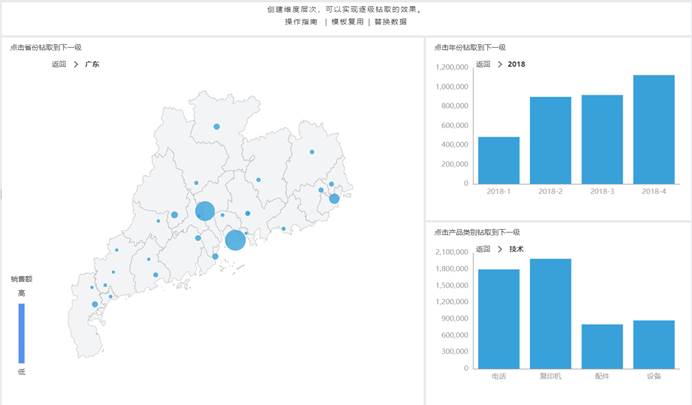This screenshot has width=692, height=405.
Task: Click the 低 label on the legend
Action: pos(22,372)
